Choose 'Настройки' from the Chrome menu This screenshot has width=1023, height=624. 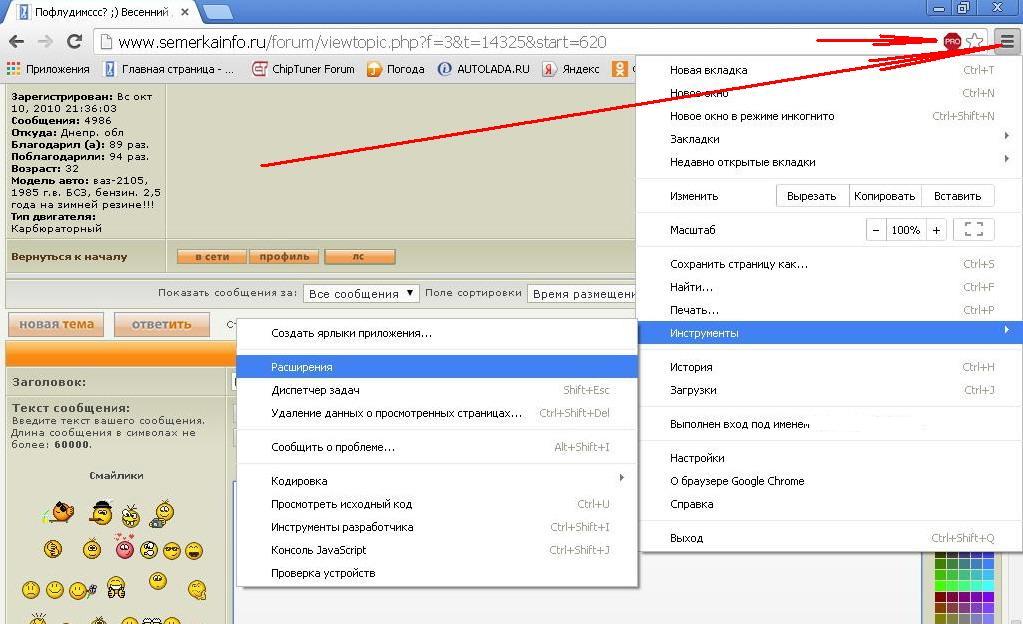(x=697, y=458)
